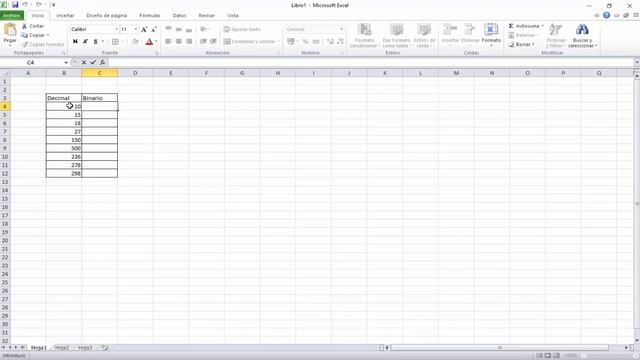
Task: Switch to the Insertar ribbon tab
Action: tap(65, 16)
